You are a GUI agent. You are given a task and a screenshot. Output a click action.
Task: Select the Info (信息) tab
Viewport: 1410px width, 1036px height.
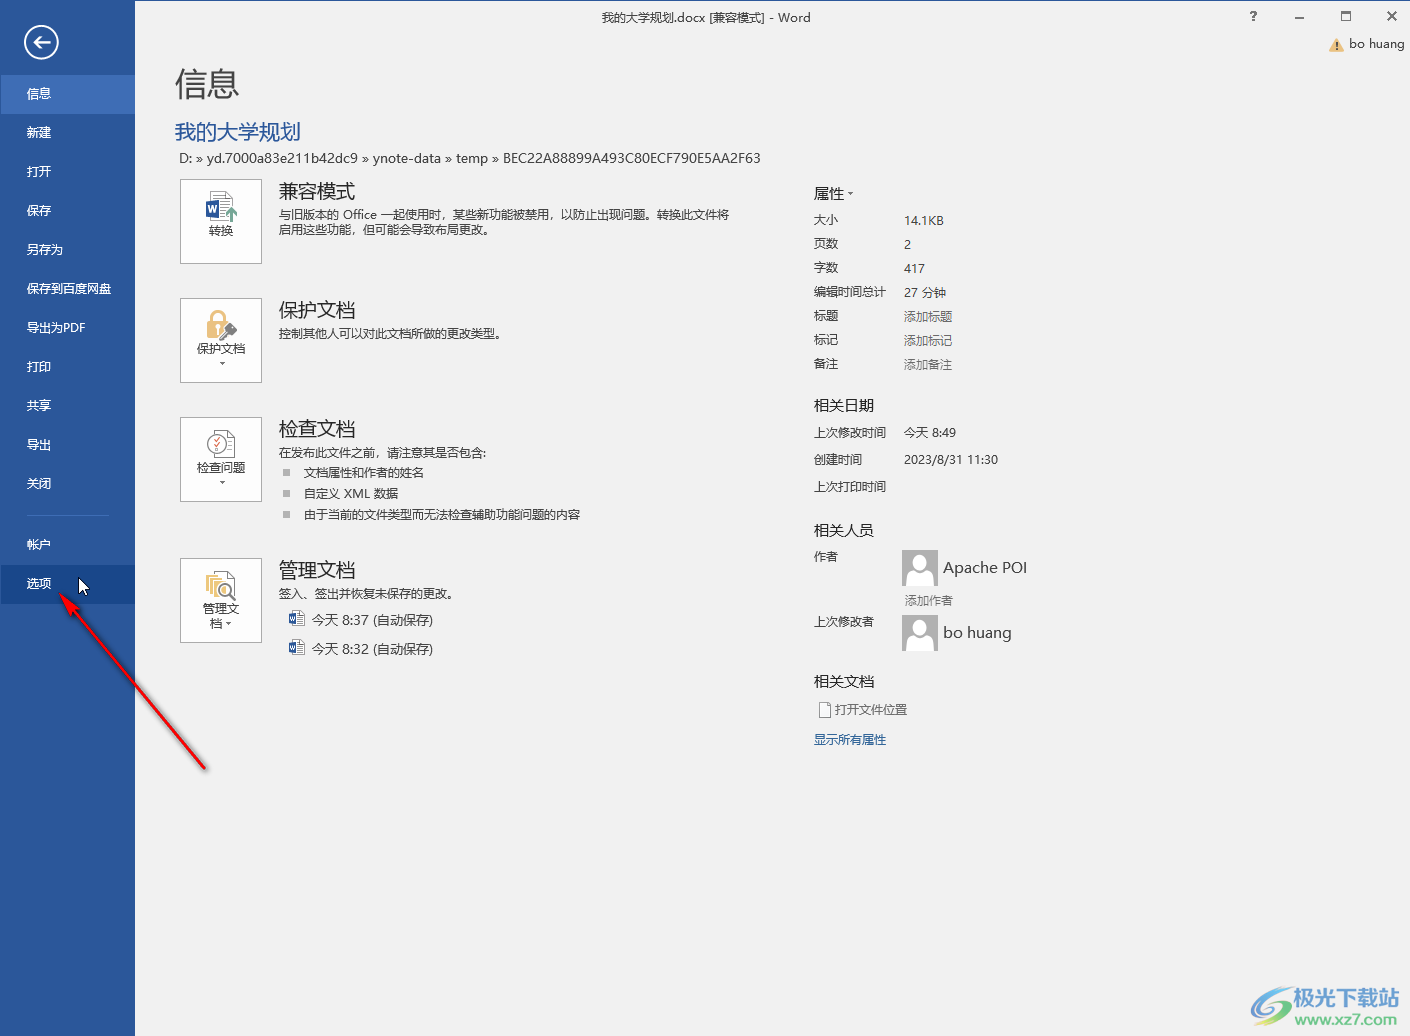(67, 94)
